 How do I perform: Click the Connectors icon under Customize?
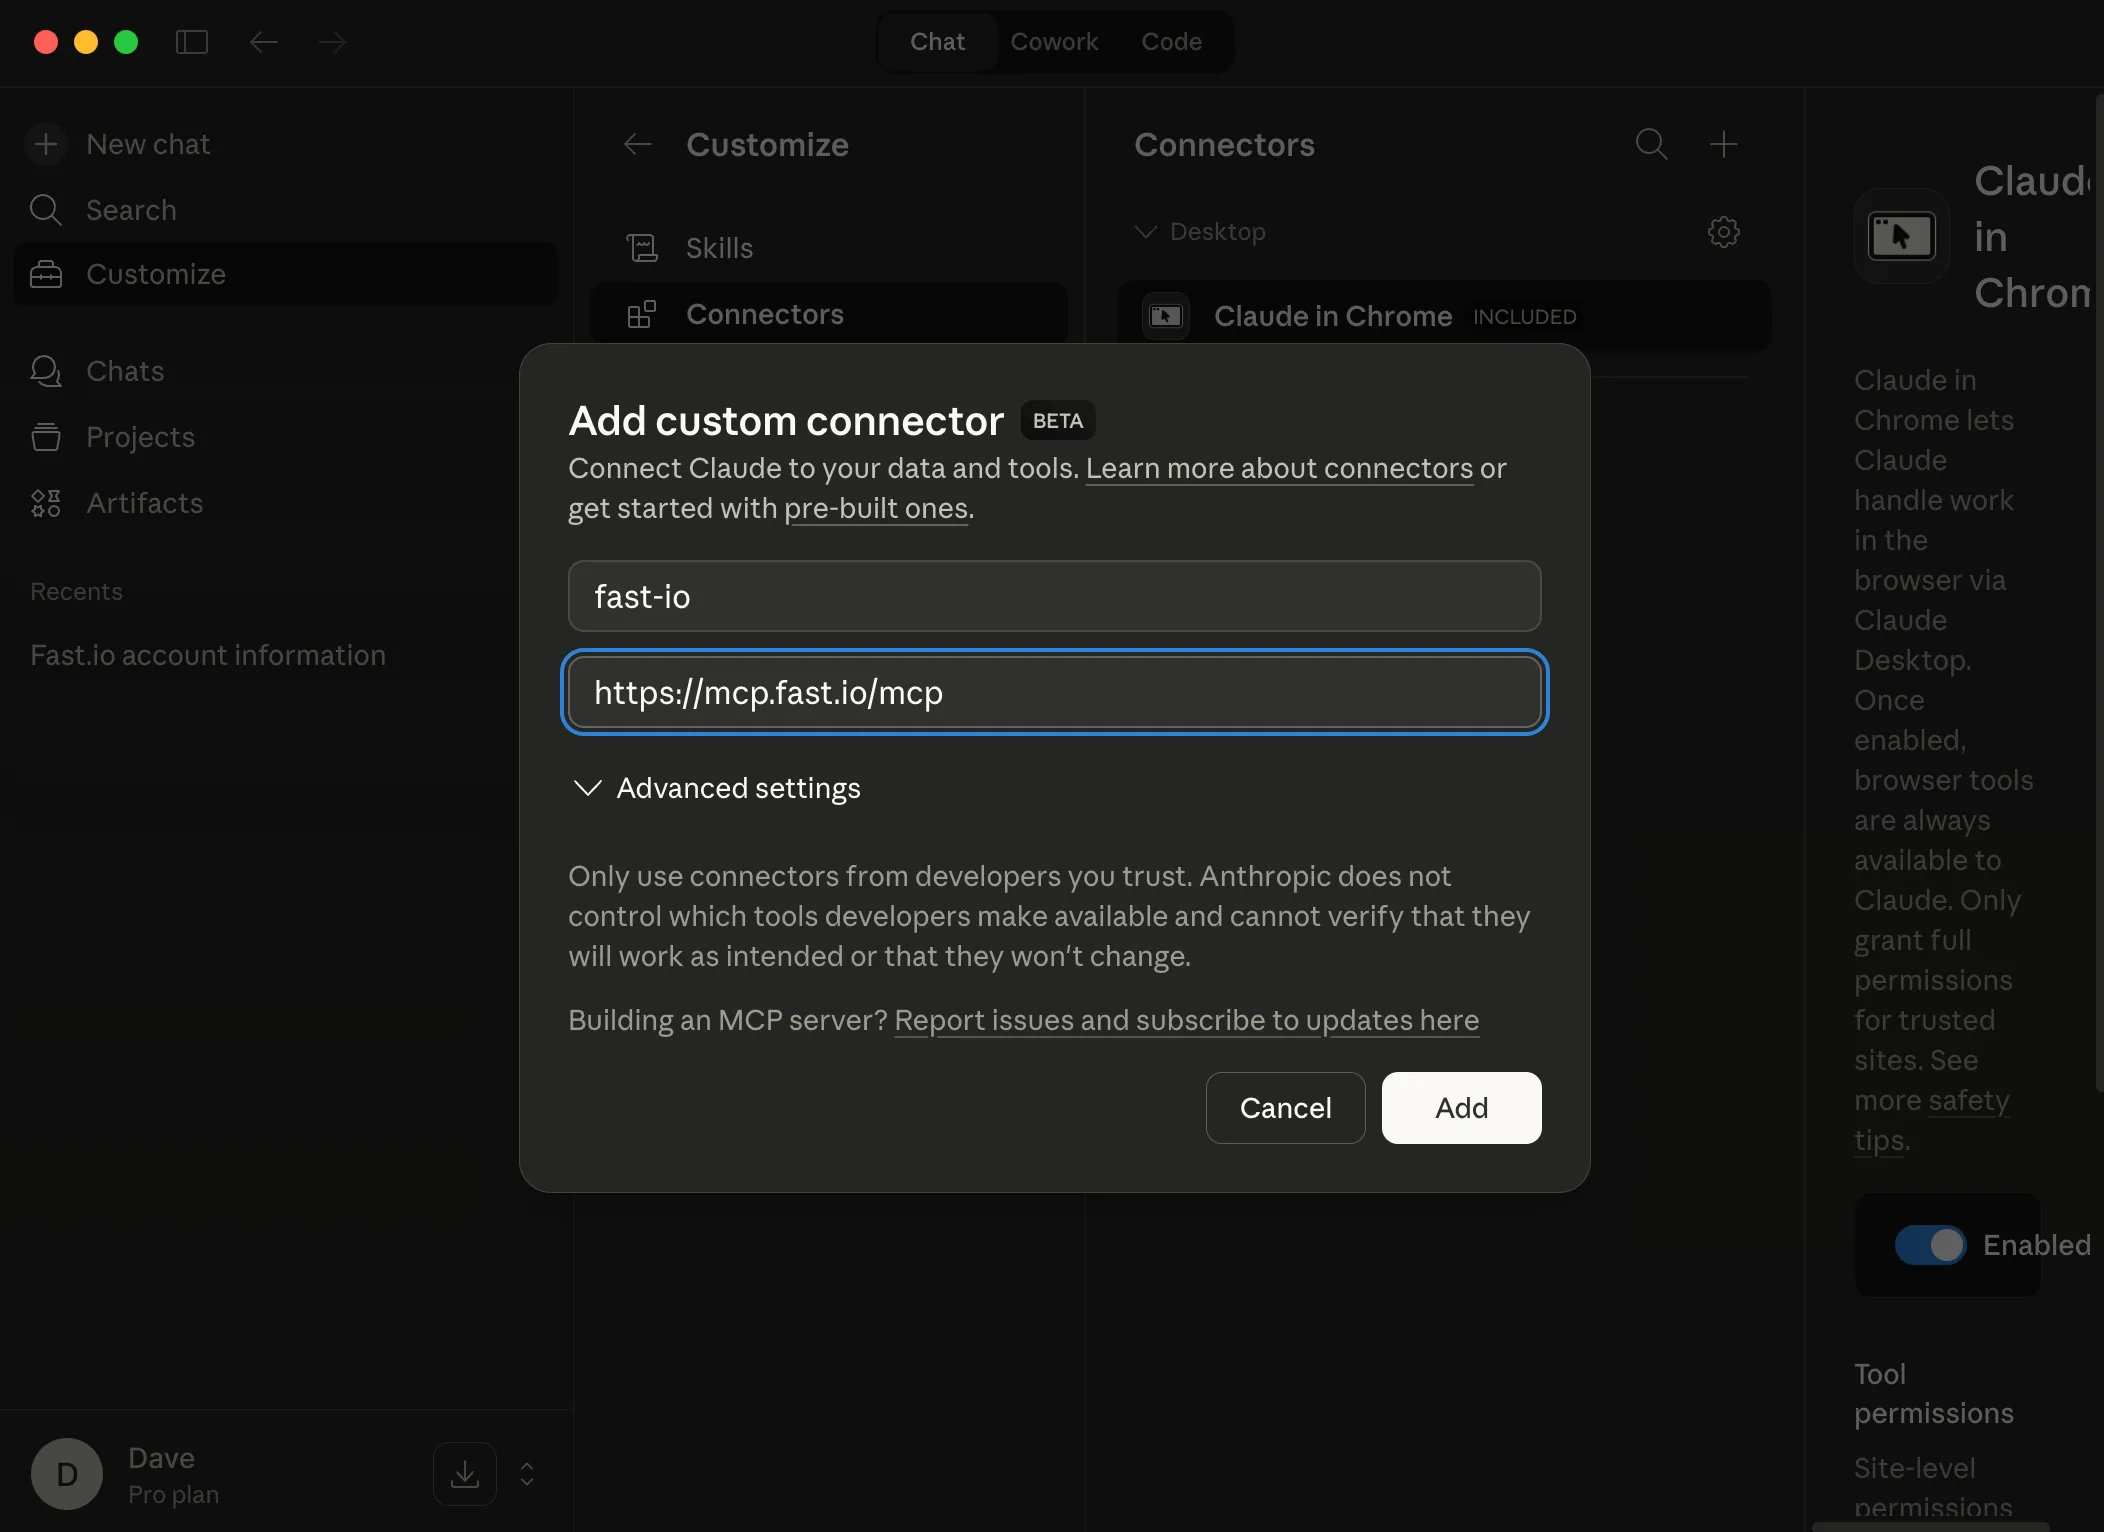point(642,314)
